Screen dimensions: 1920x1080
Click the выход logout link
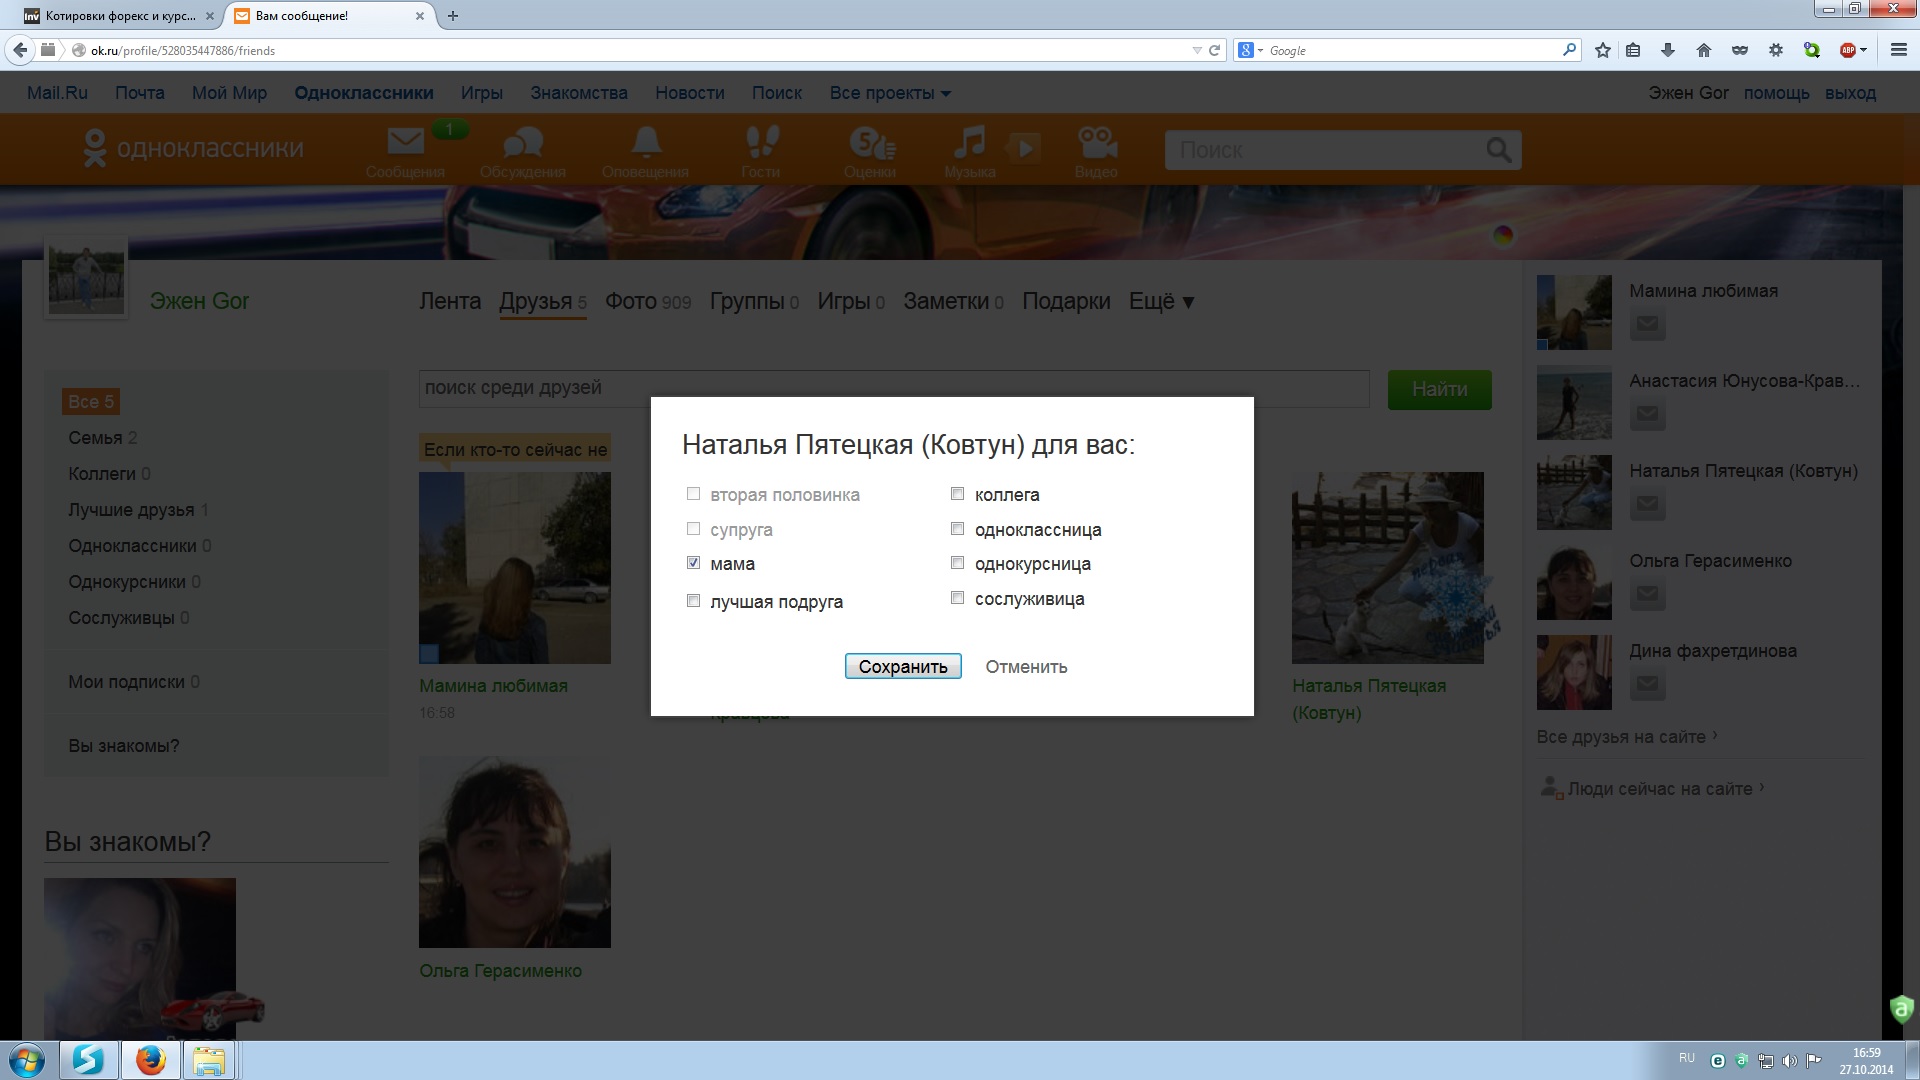(1850, 93)
